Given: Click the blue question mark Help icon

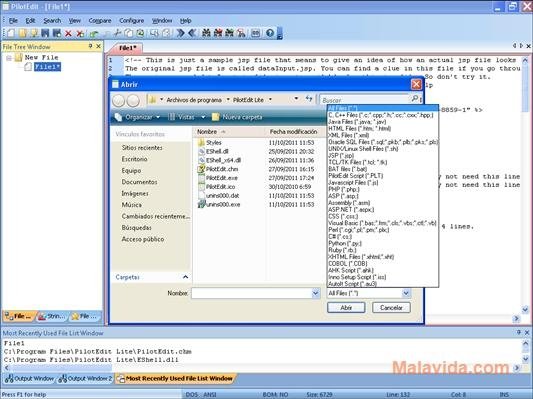Looking at the screenshot, I should tap(270, 33).
